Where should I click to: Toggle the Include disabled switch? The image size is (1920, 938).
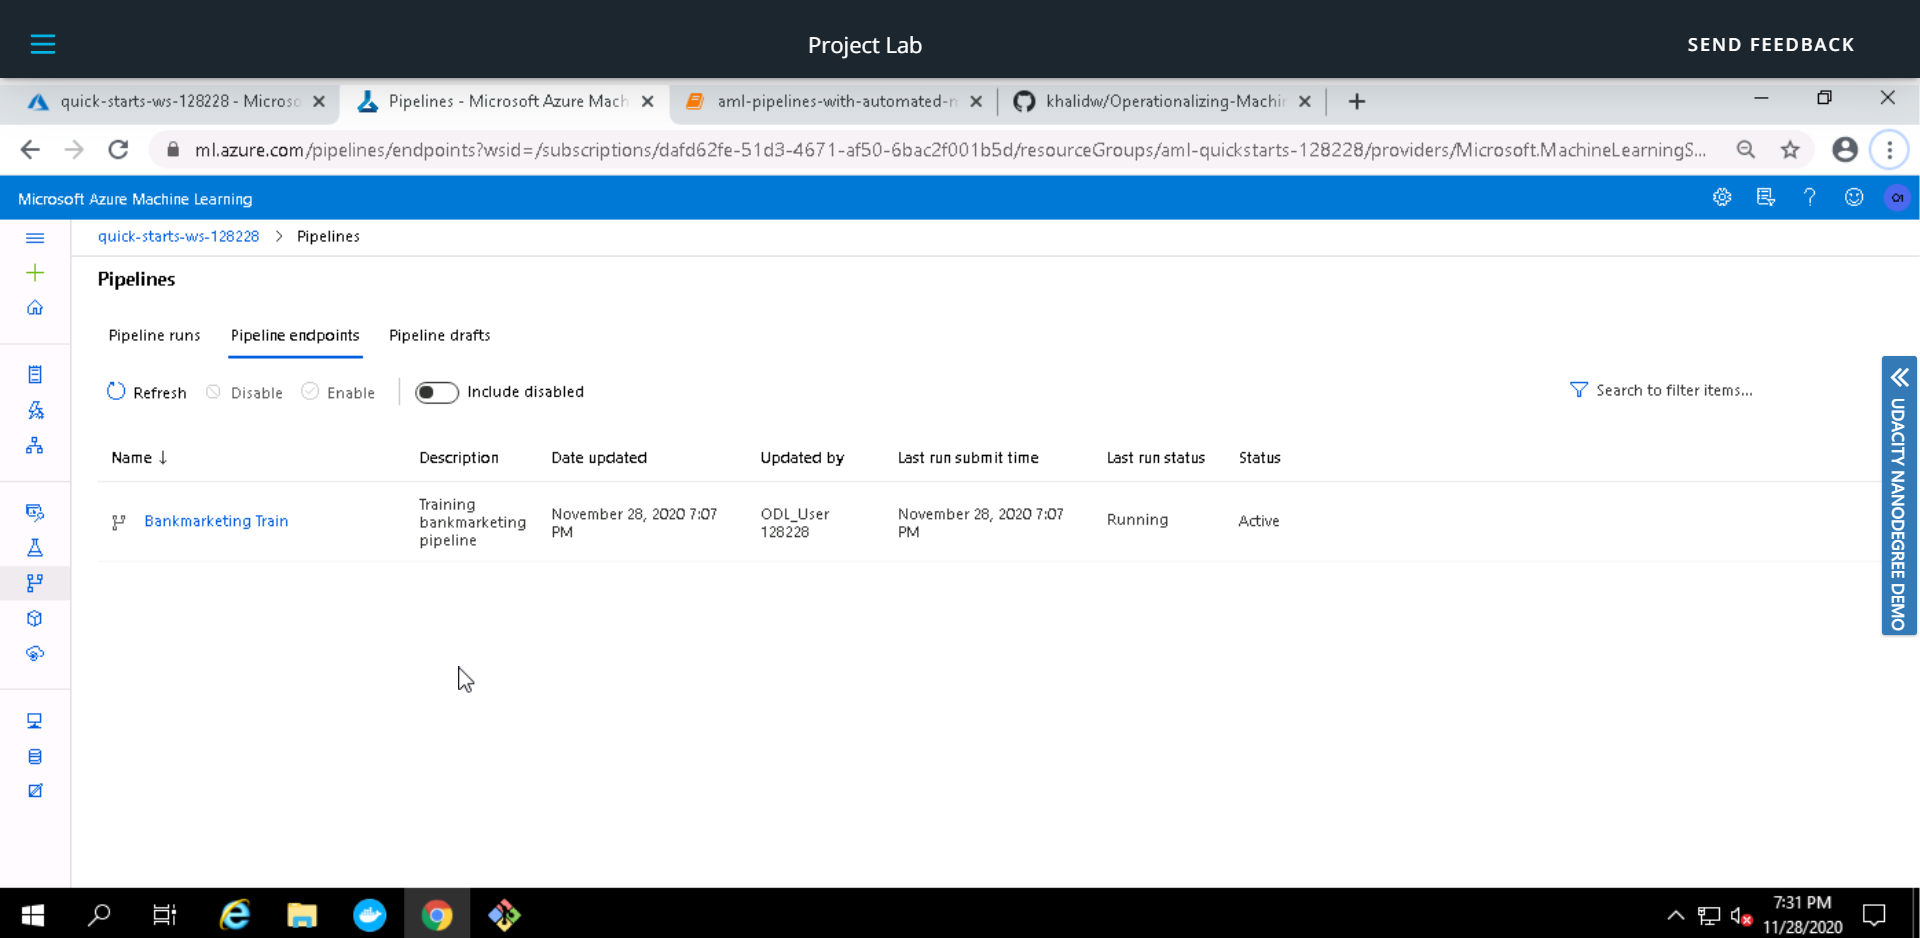(x=437, y=392)
